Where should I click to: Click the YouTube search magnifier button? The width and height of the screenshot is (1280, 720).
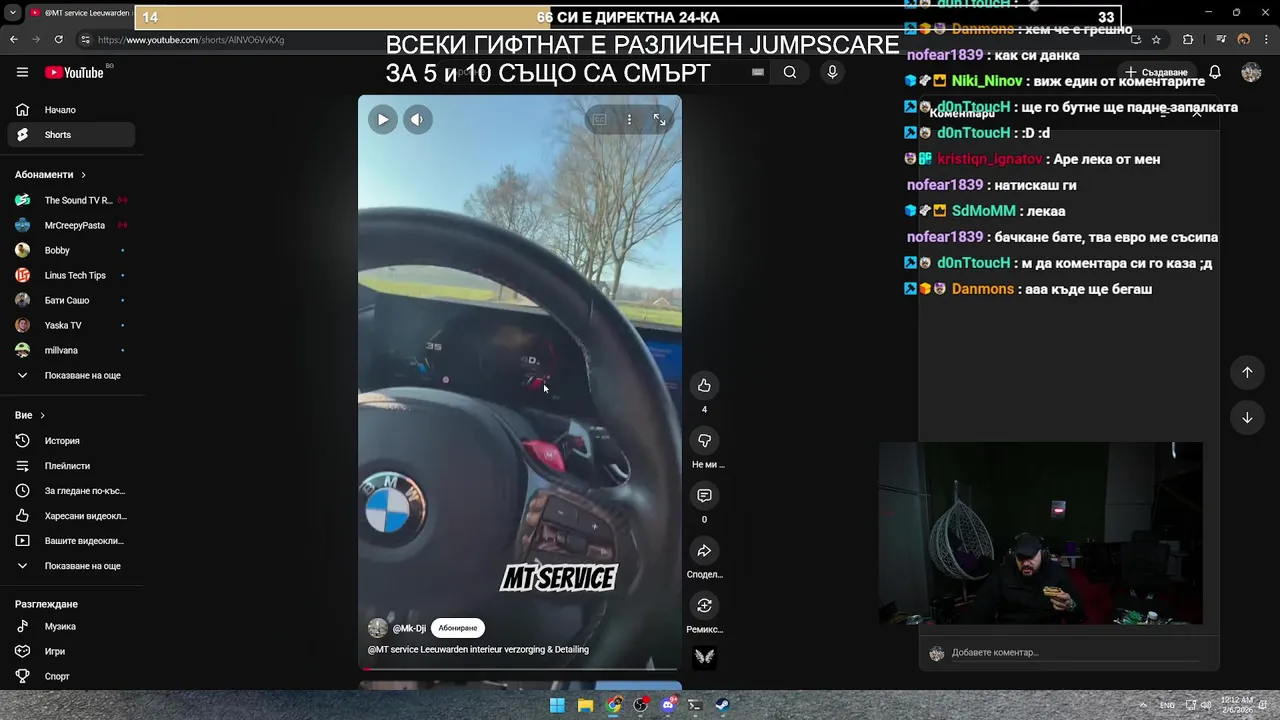coord(790,72)
